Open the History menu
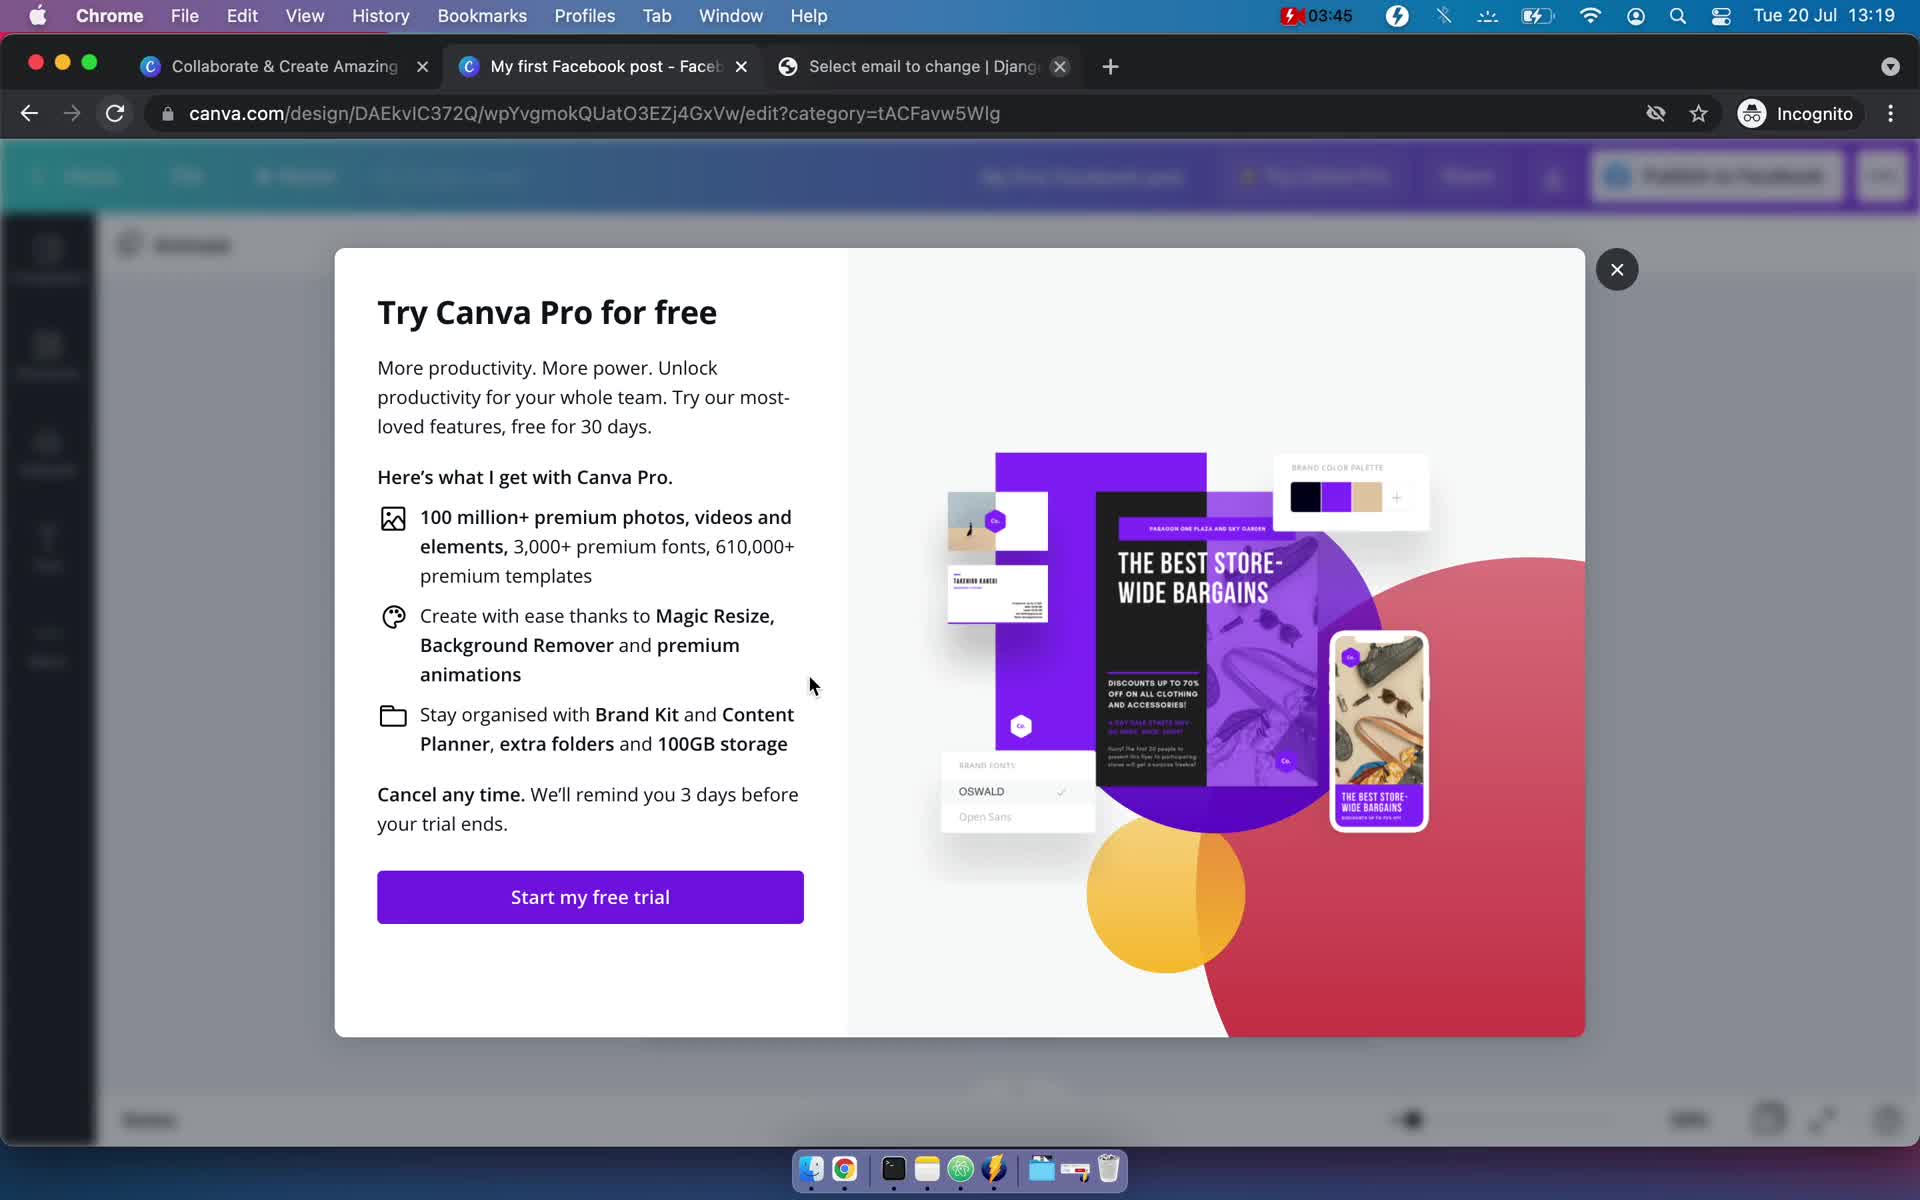Image resolution: width=1920 pixels, height=1200 pixels. tap(380, 15)
